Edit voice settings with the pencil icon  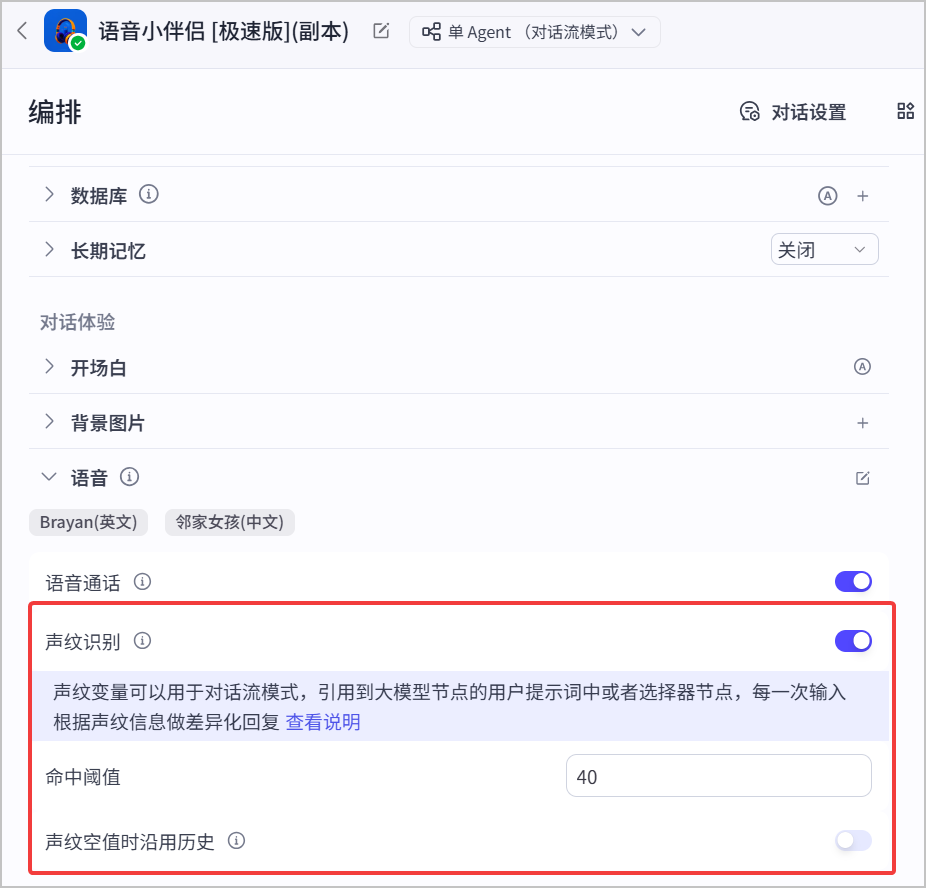tap(862, 478)
